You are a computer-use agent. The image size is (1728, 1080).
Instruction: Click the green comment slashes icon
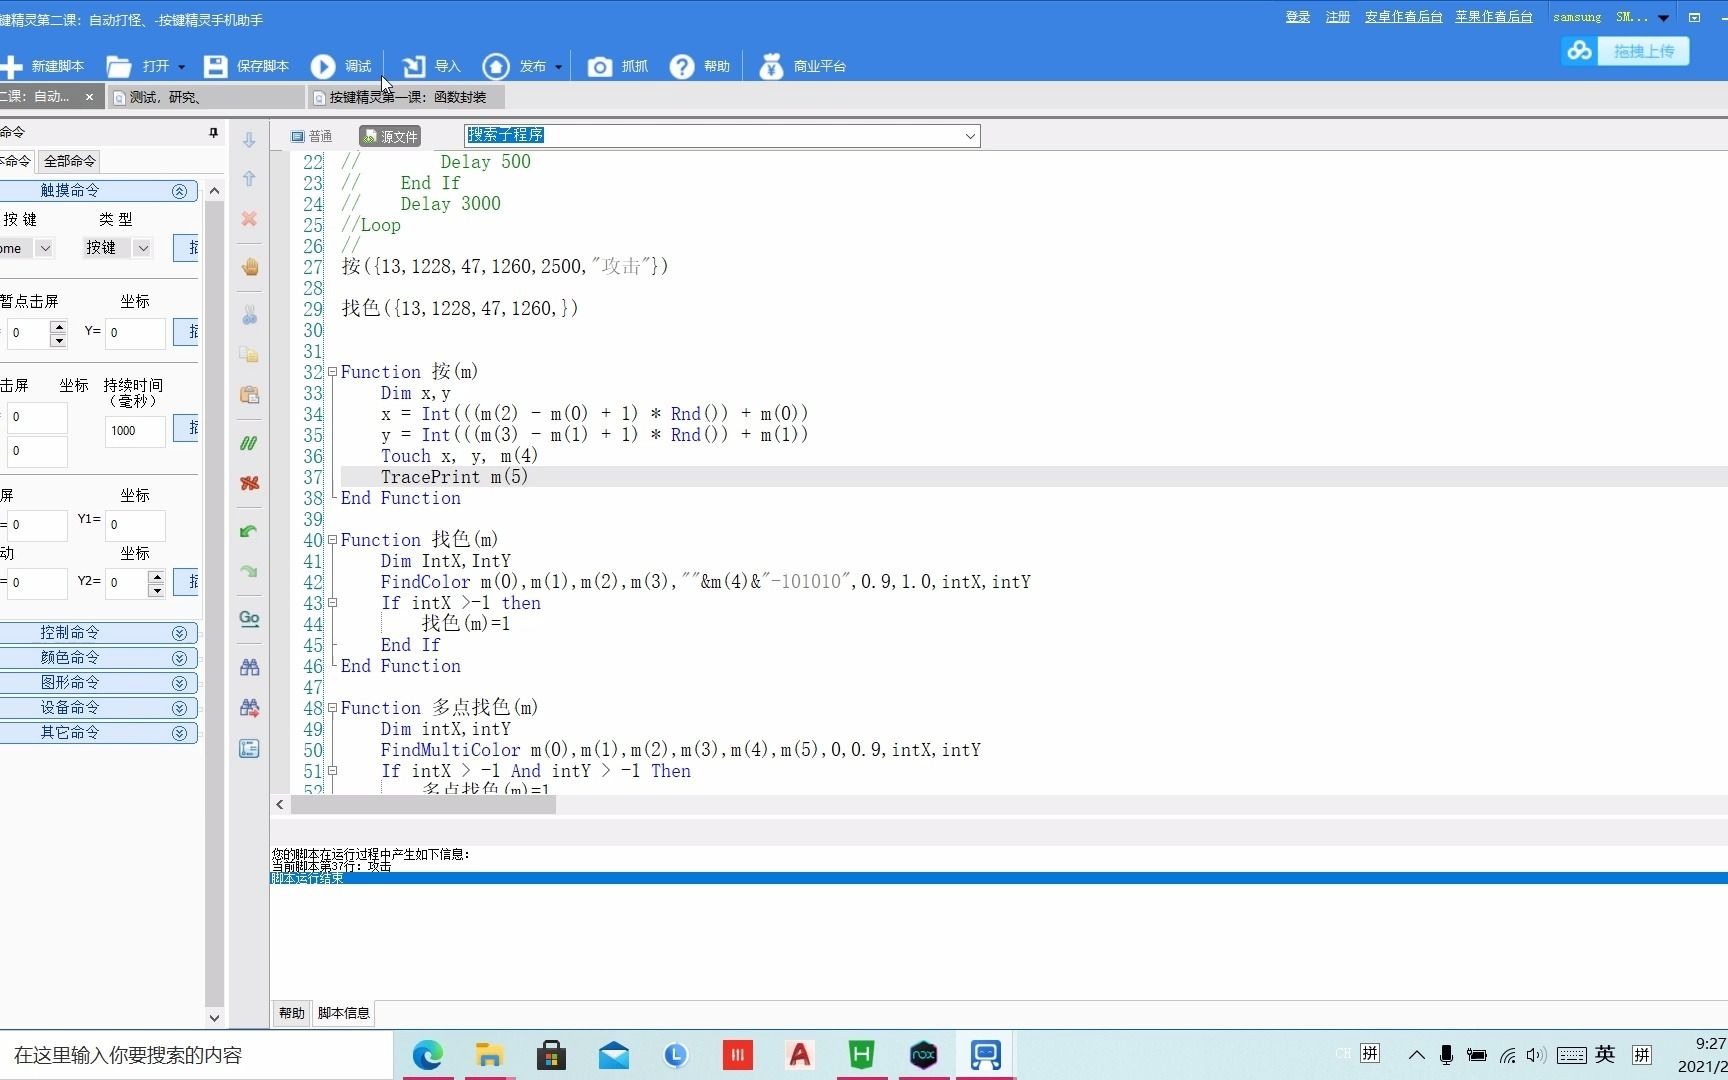[x=249, y=443]
